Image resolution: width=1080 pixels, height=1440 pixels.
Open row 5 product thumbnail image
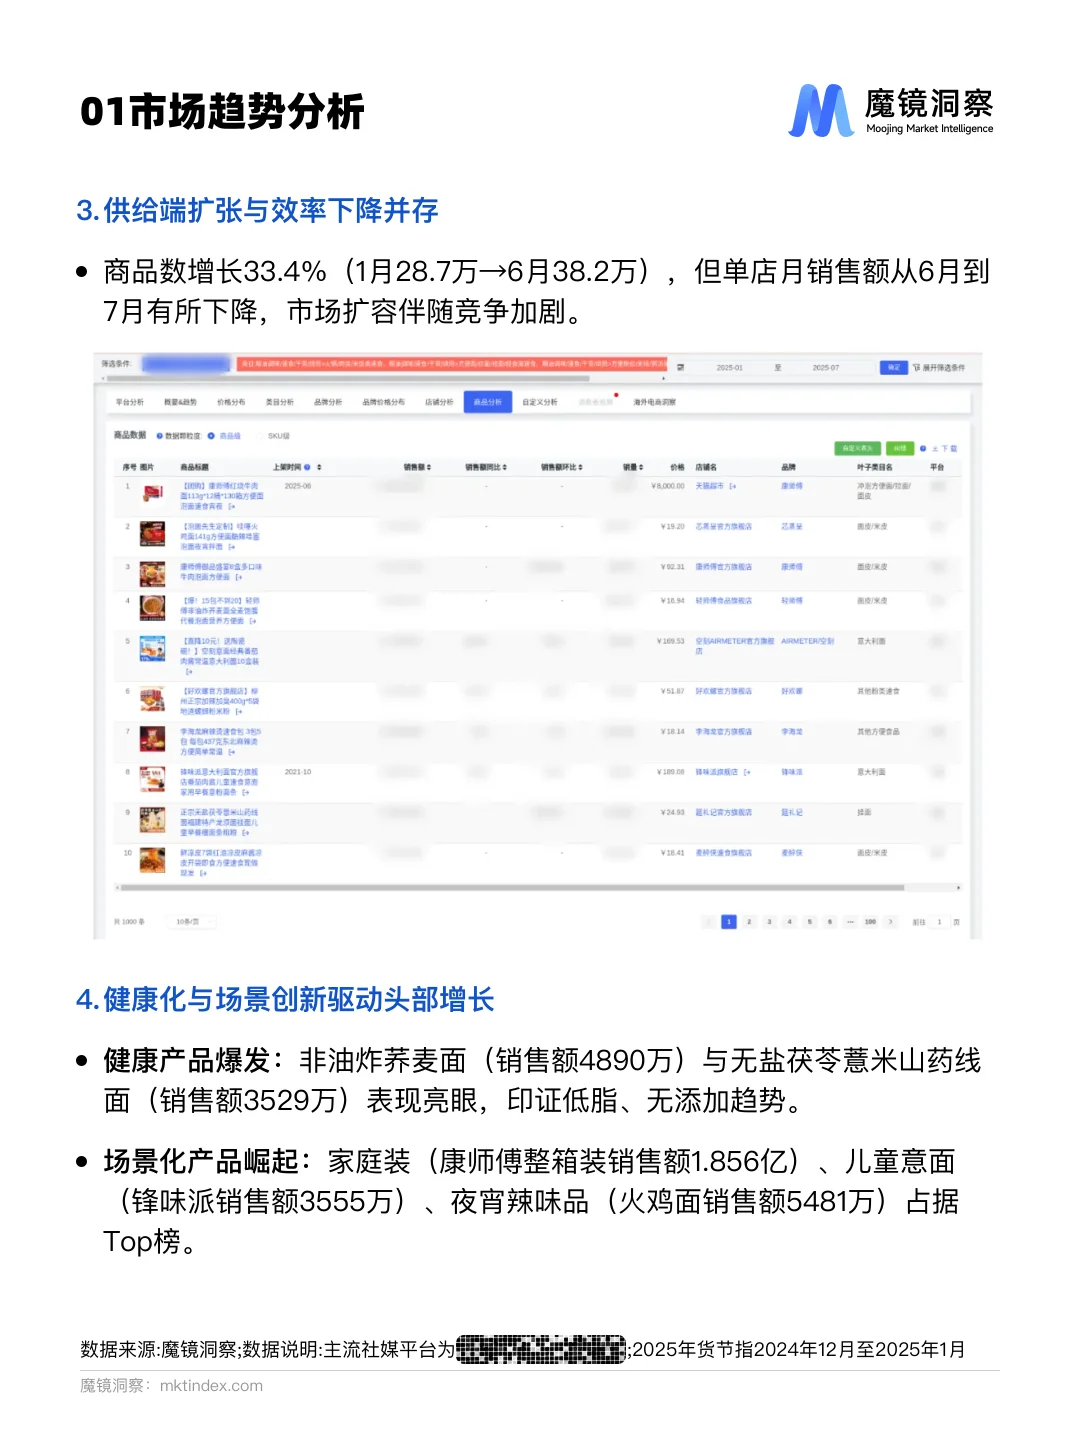(x=152, y=648)
